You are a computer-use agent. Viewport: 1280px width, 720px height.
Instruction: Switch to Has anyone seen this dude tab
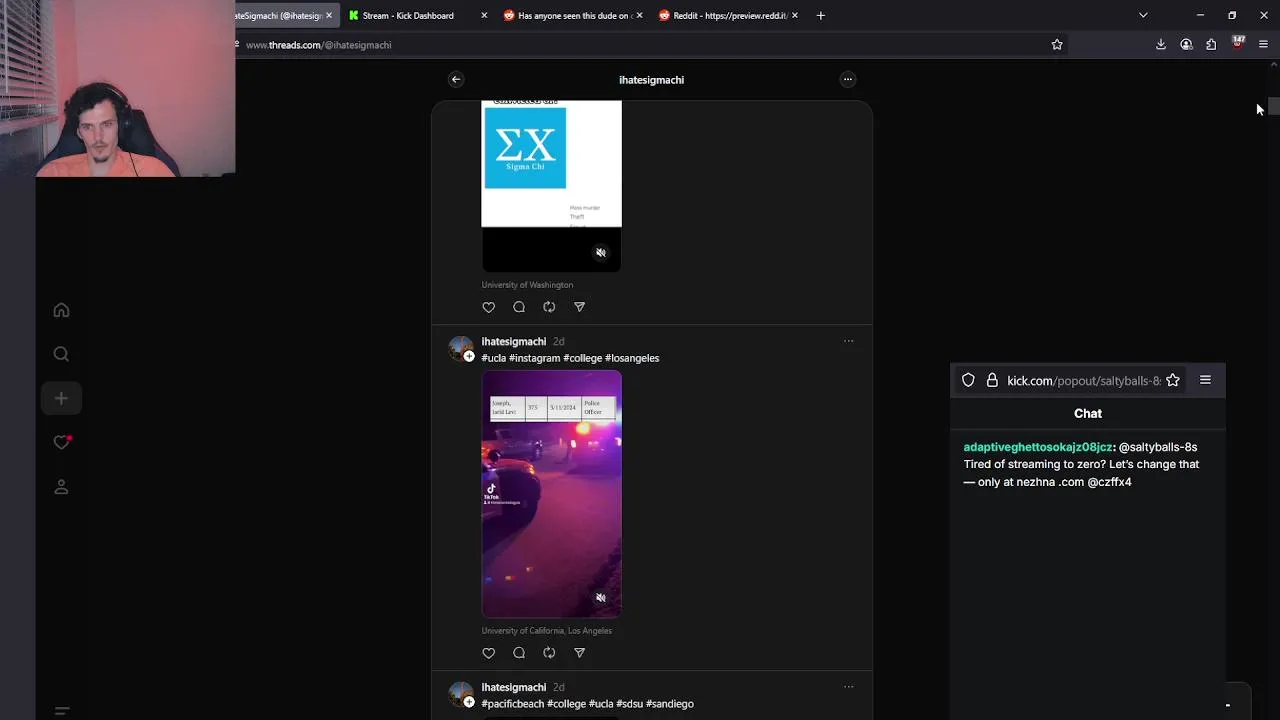pos(574,15)
